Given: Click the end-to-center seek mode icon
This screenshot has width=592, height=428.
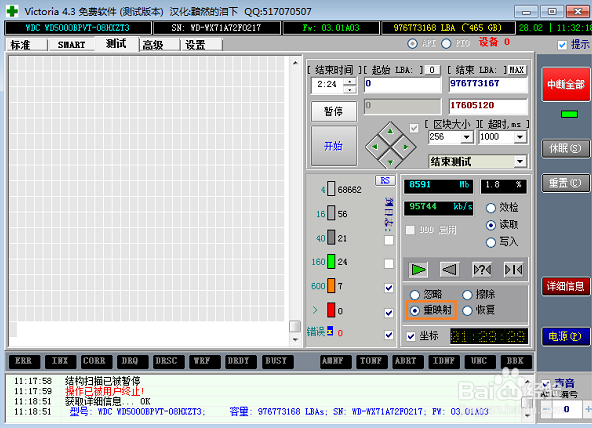Looking at the screenshot, I should point(514,269).
